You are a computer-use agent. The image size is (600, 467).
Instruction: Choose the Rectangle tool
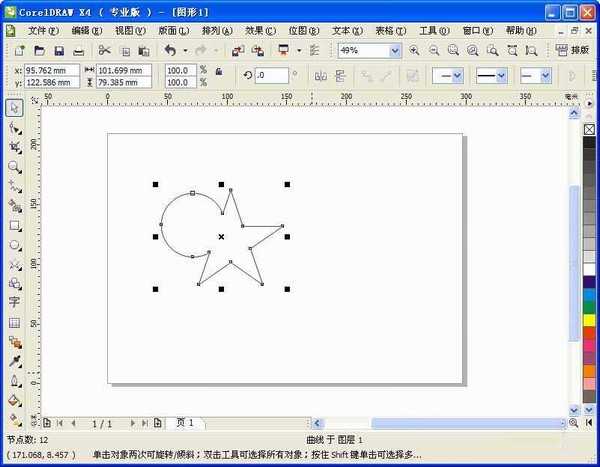tap(14, 225)
